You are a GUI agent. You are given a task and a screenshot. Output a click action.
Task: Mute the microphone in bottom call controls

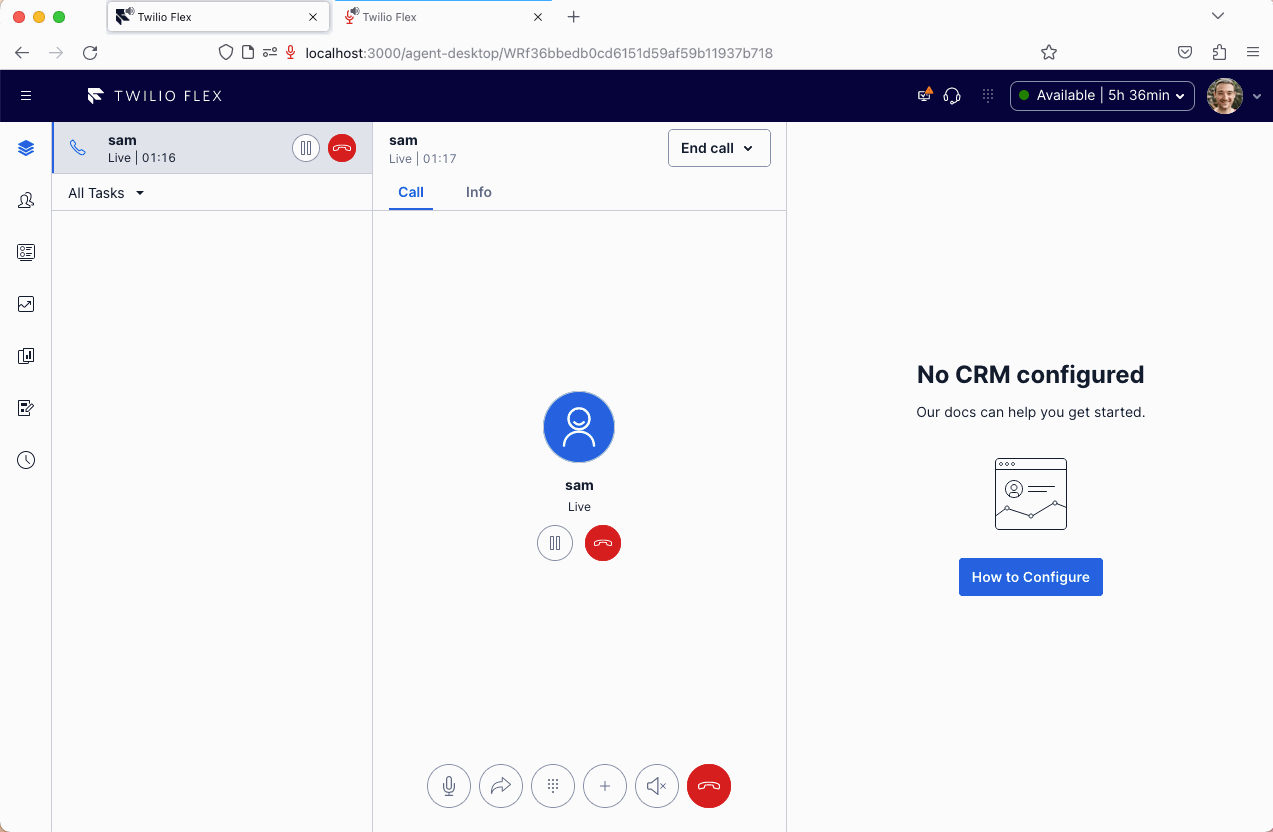click(449, 786)
